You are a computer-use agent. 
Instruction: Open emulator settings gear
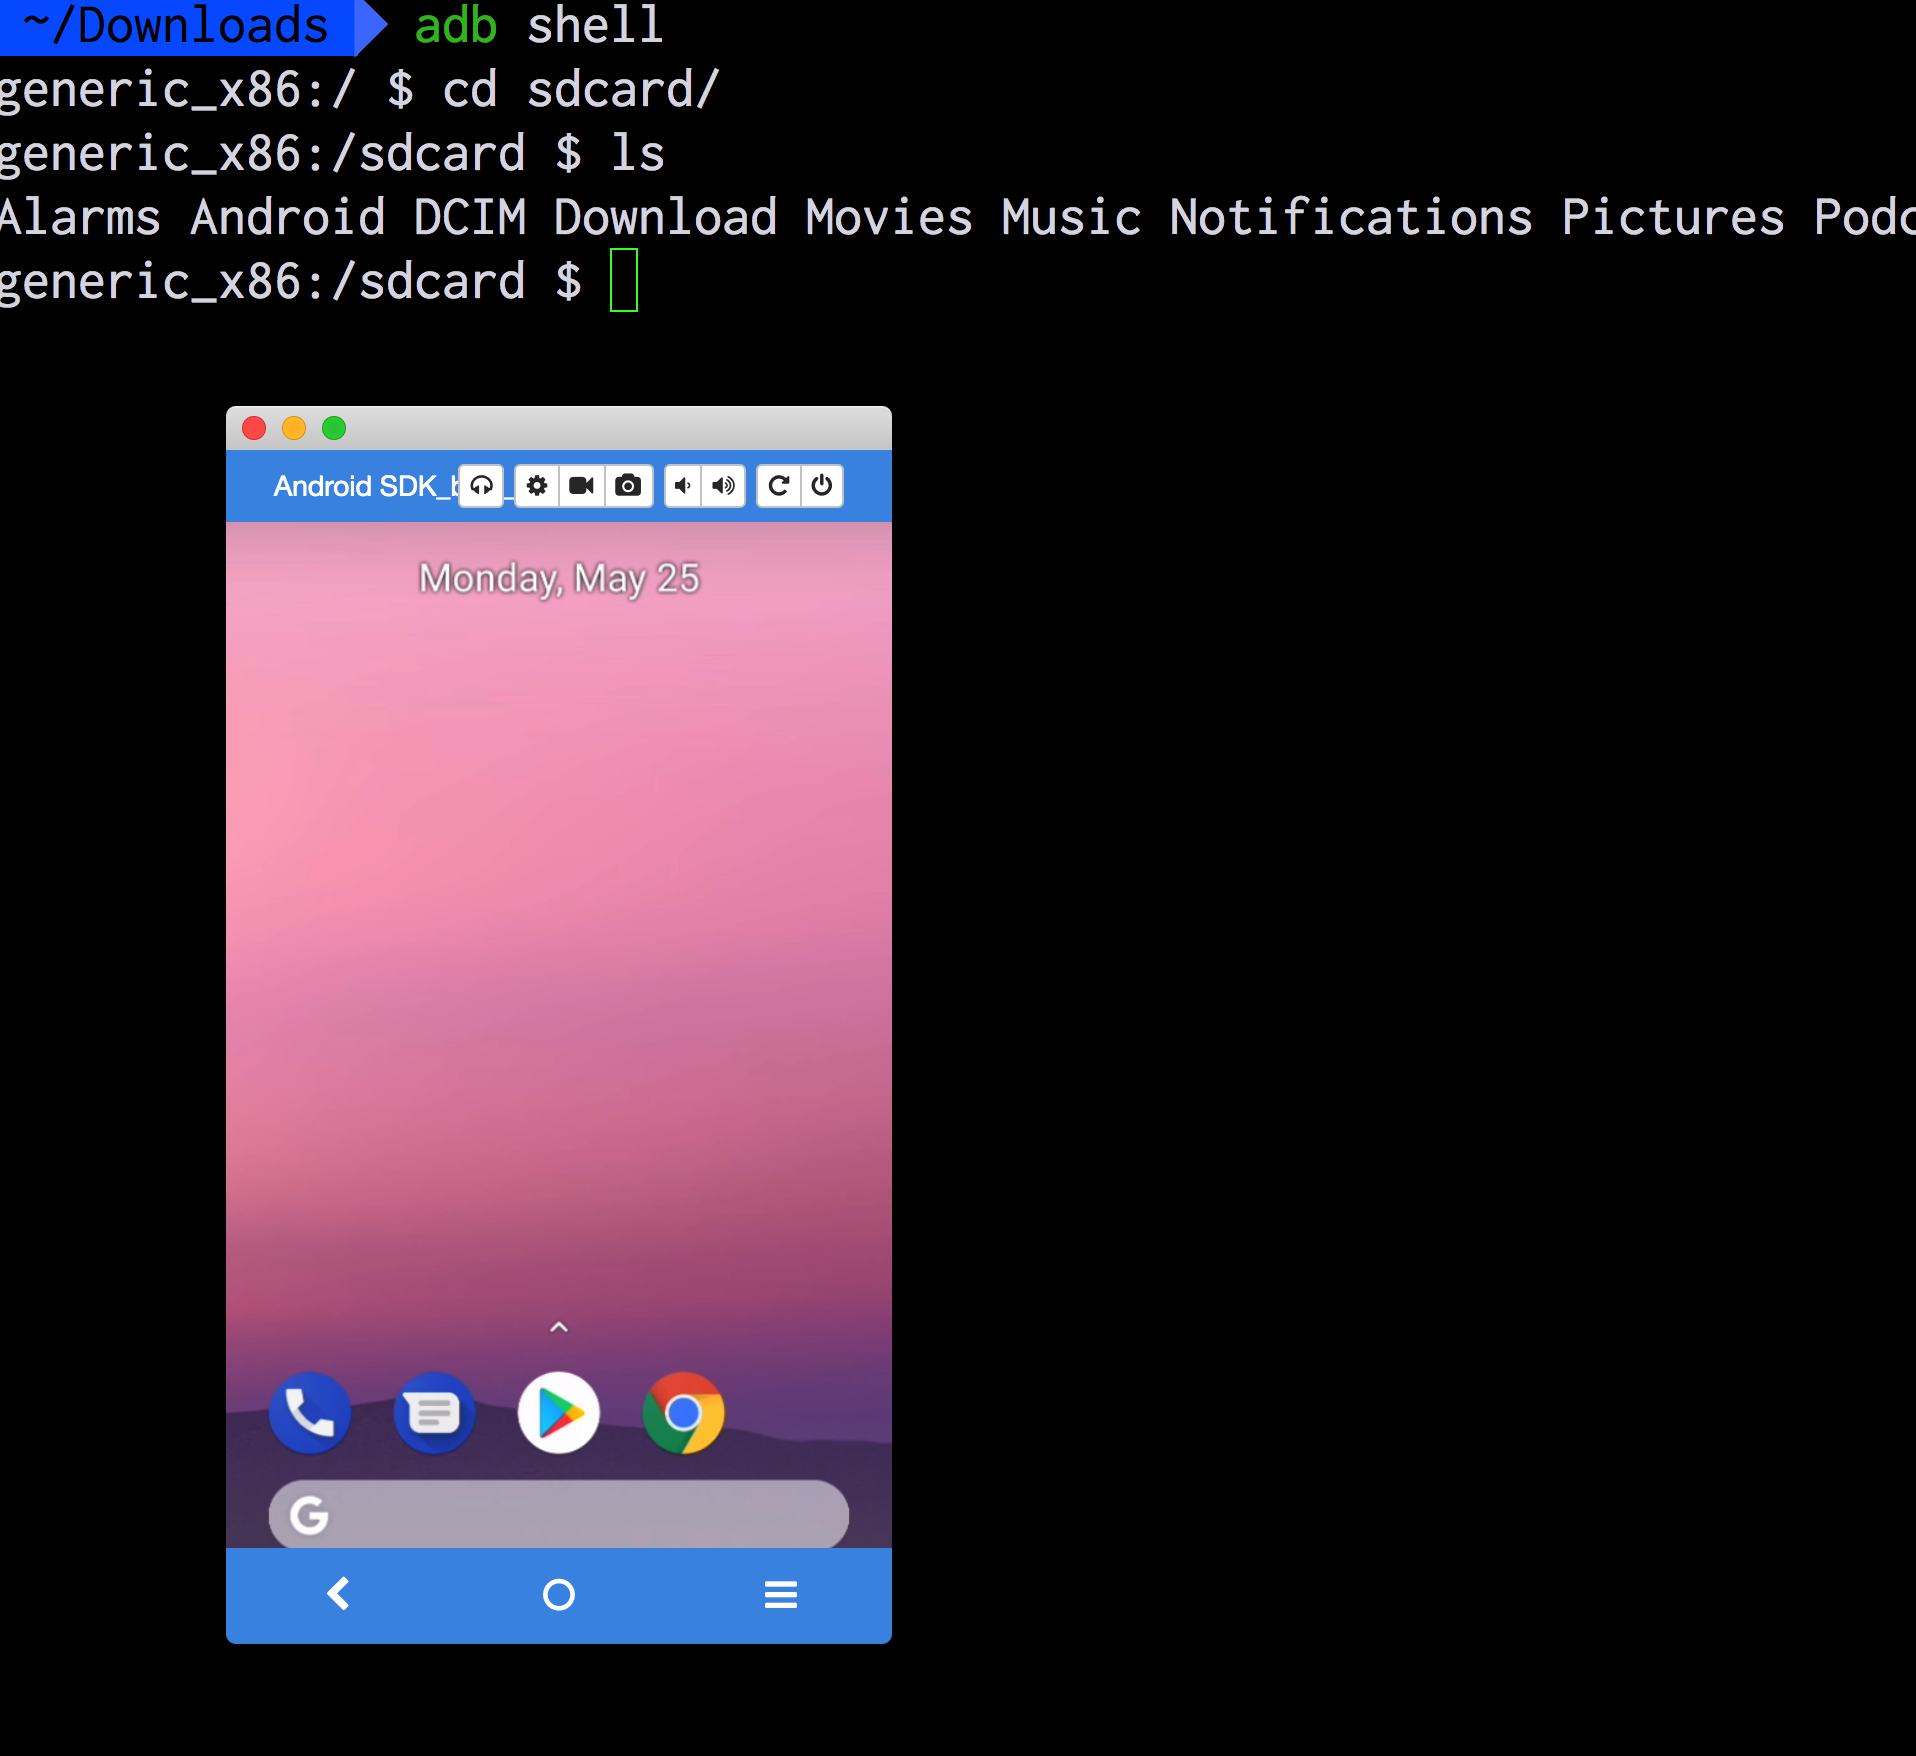click(x=537, y=486)
